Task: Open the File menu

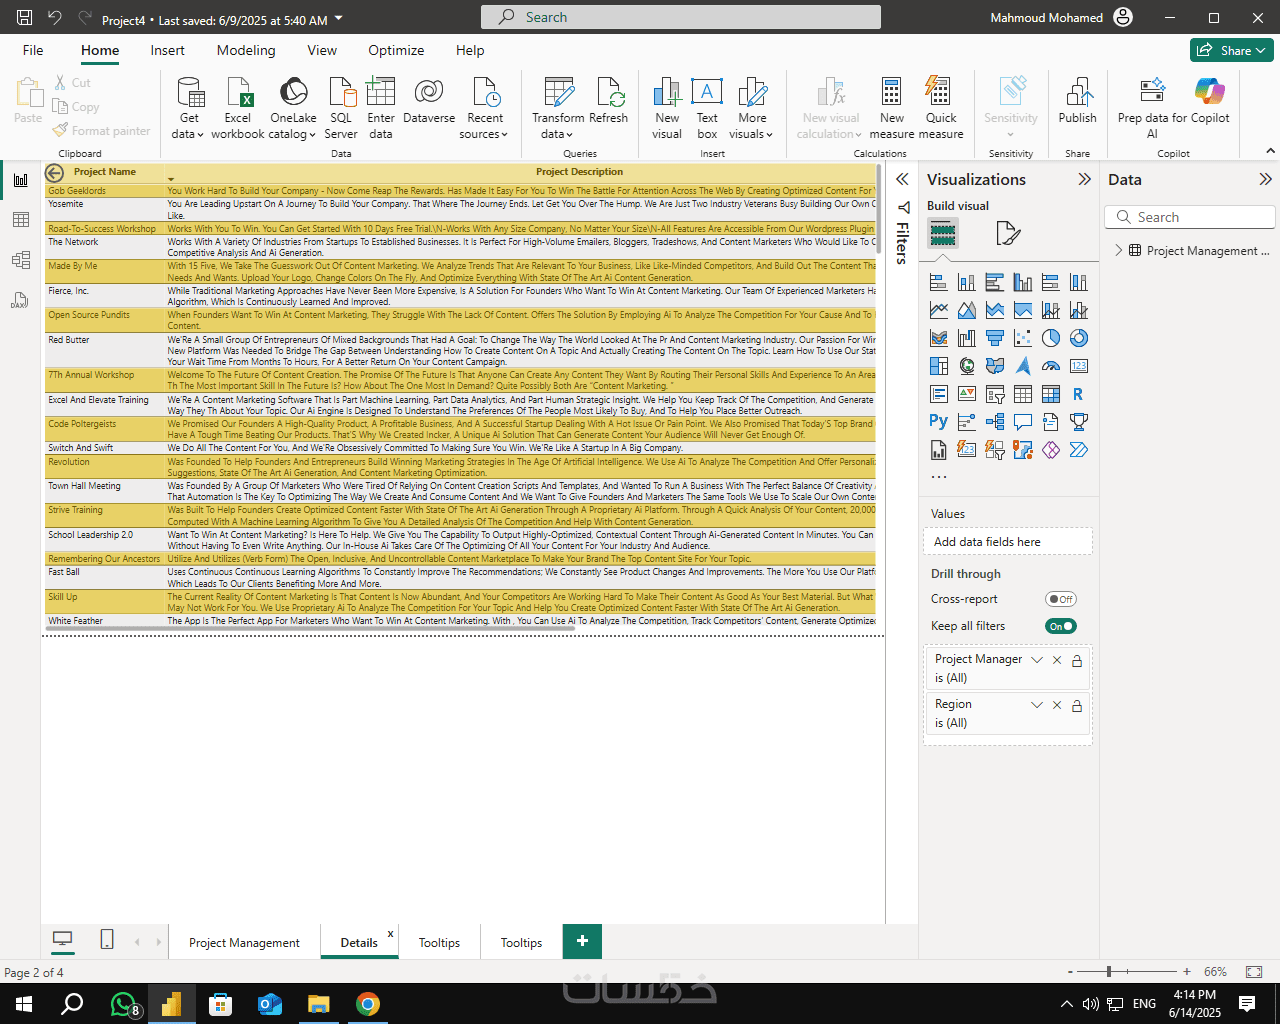Action: pyautogui.click(x=33, y=50)
